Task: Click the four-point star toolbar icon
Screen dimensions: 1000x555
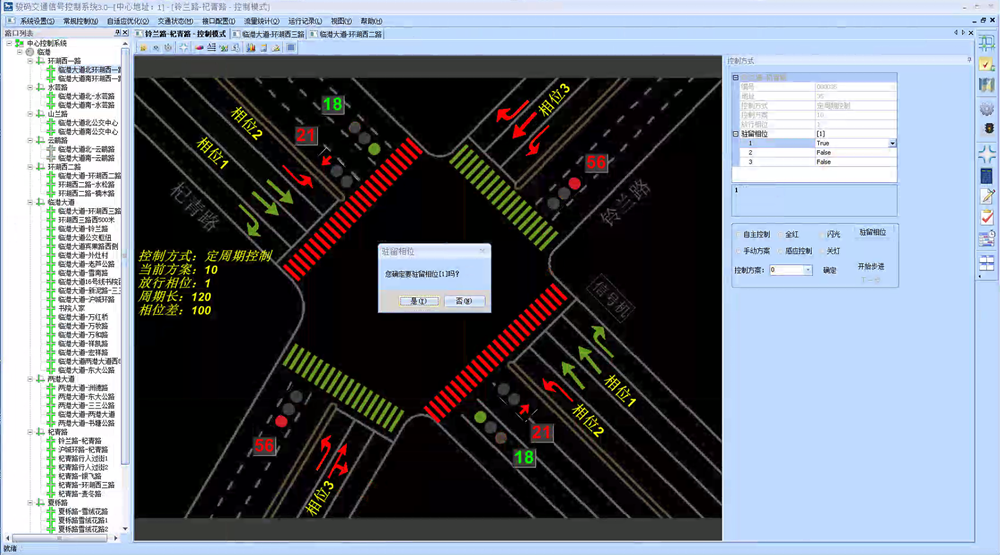Action: tap(184, 48)
